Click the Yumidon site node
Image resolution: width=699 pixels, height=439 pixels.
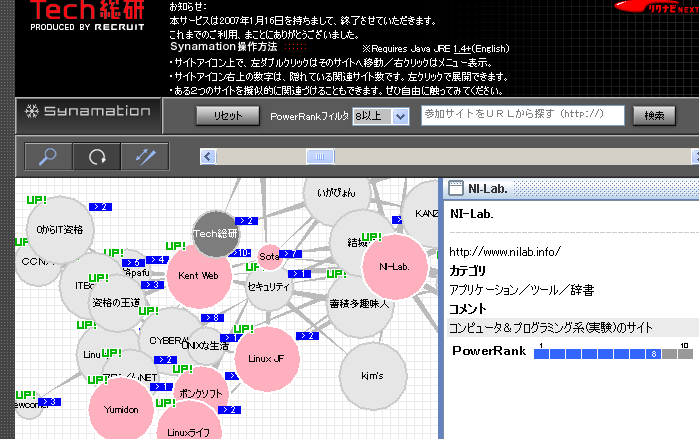click(x=122, y=410)
